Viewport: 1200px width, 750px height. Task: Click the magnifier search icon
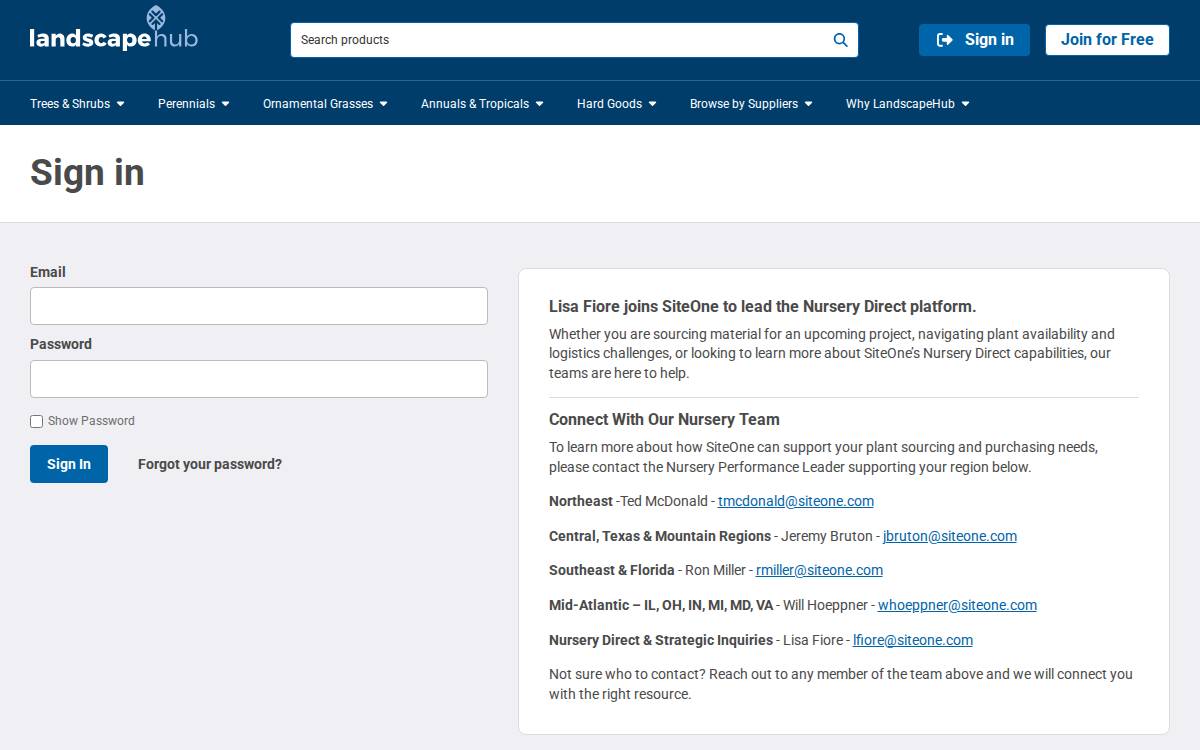click(840, 40)
